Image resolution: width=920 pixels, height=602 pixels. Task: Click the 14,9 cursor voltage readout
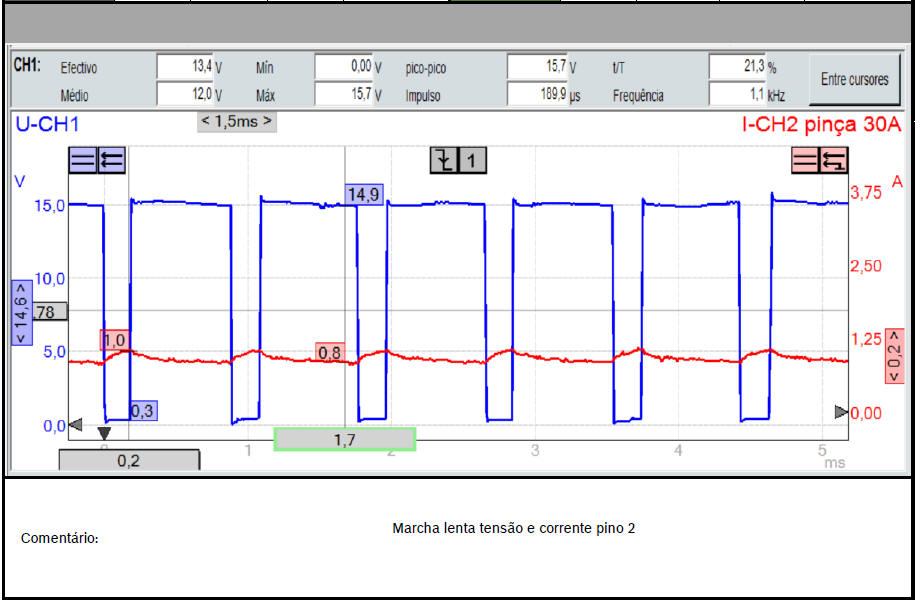click(365, 194)
